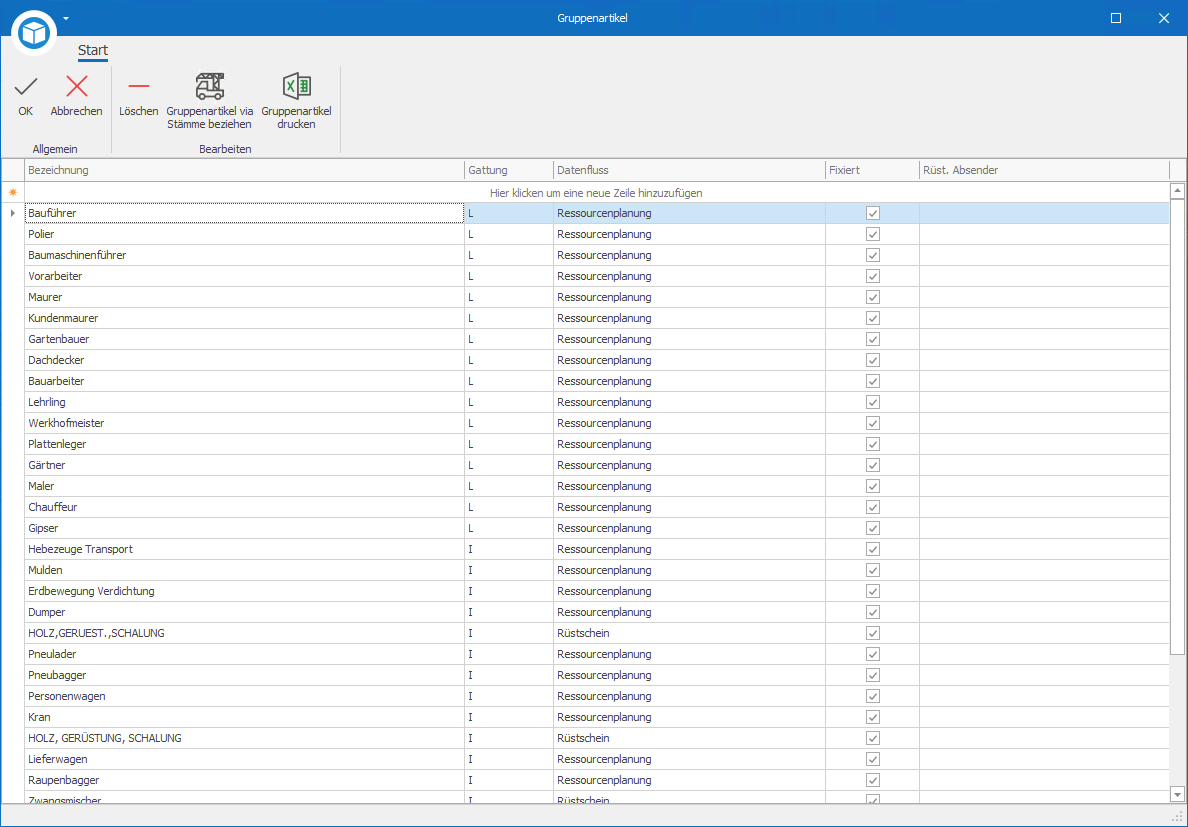Select the Chauffeur row
This screenshot has height=827, width=1188.
tap(597, 507)
